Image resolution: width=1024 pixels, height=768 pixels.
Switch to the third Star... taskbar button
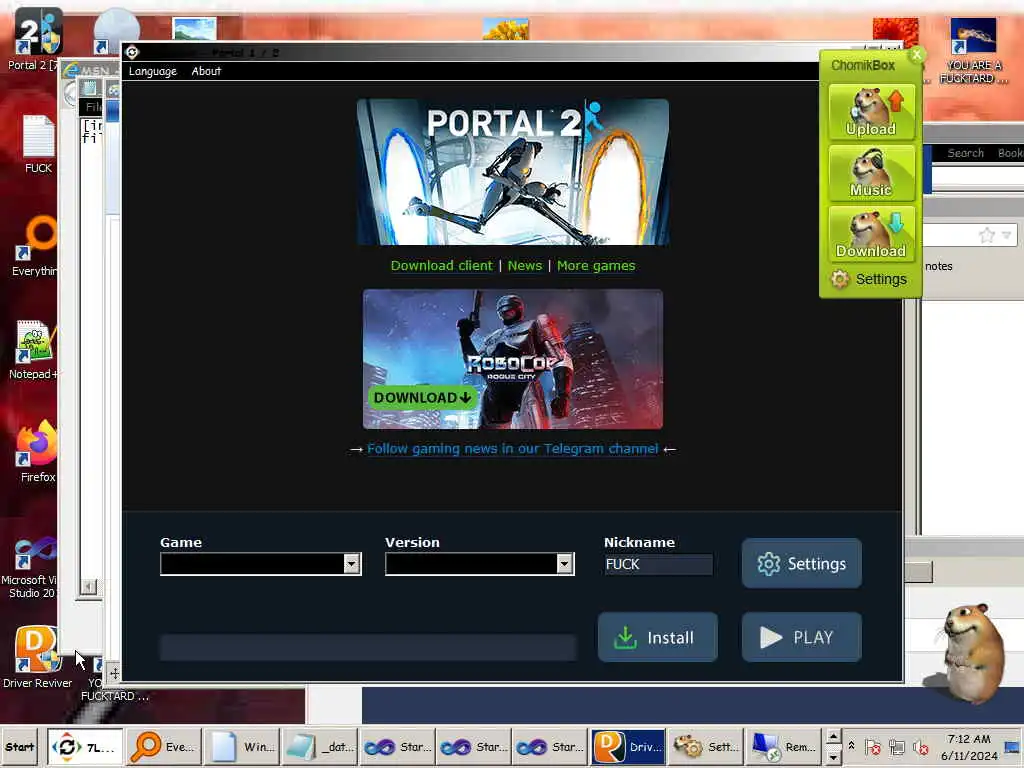click(x=549, y=747)
